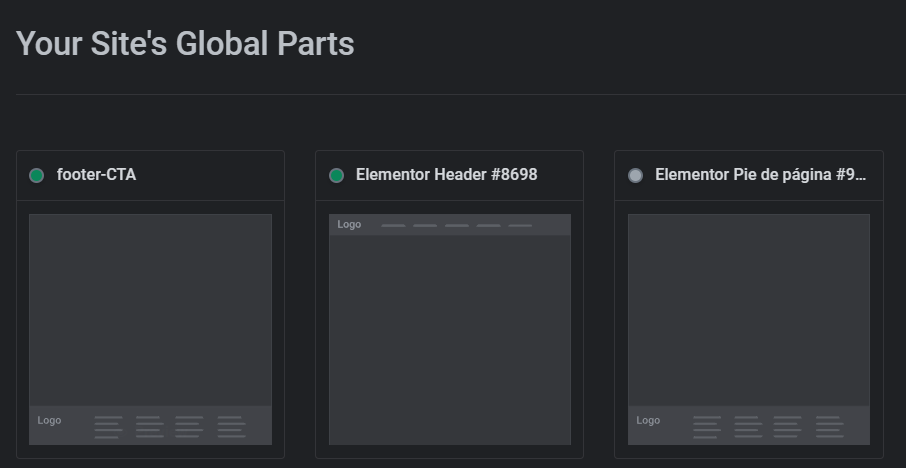Click the Your Site's Global Parts heading
The height and width of the screenshot is (468, 906).
click(x=185, y=44)
